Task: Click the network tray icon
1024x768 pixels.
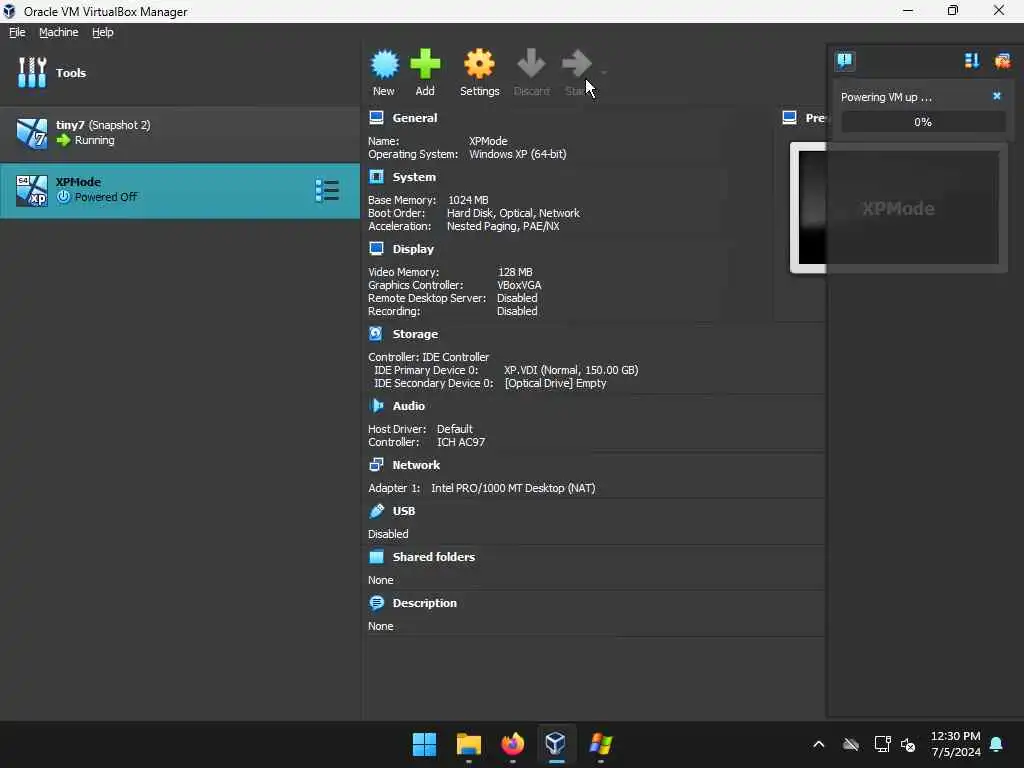Action: pyautogui.click(x=882, y=744)
